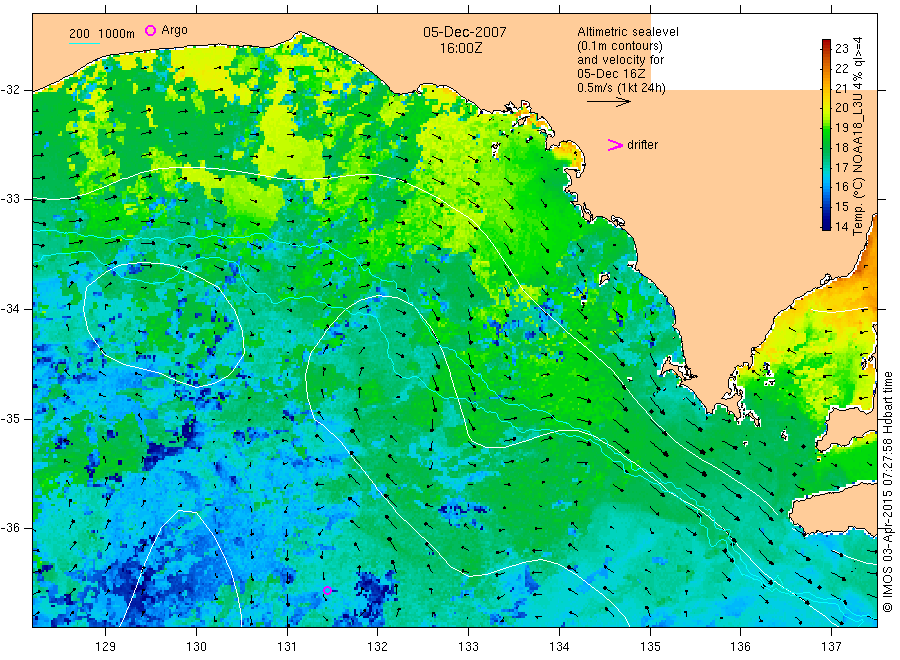
Task: Click the colorbar value 14
Action: pos(841,226)
